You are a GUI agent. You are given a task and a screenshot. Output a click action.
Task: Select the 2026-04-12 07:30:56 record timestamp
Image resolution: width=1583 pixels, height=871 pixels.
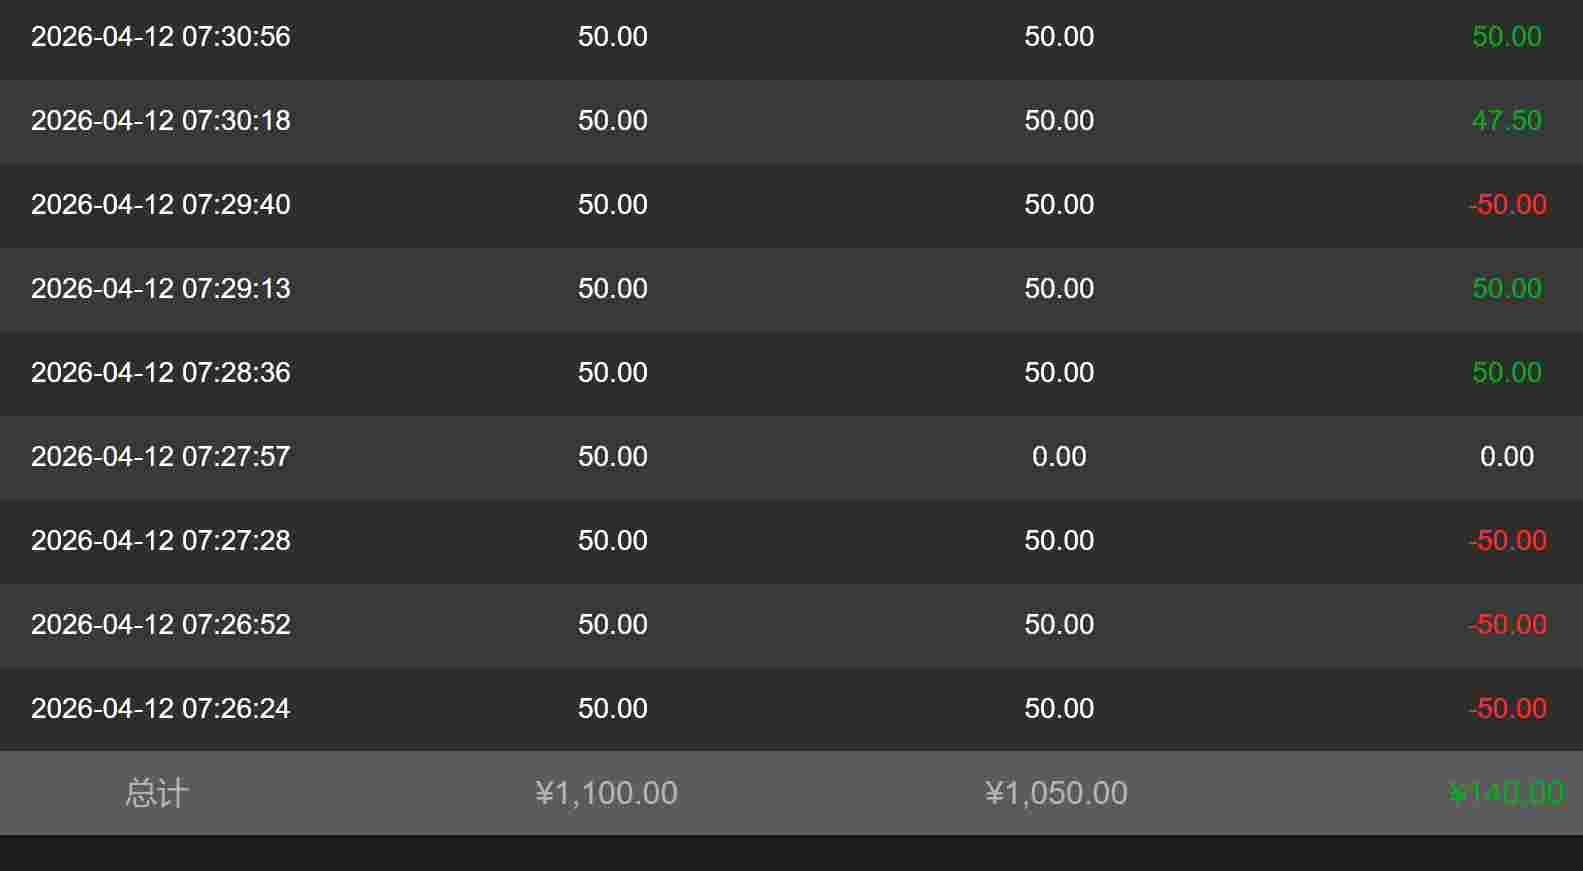click(160, 37)
